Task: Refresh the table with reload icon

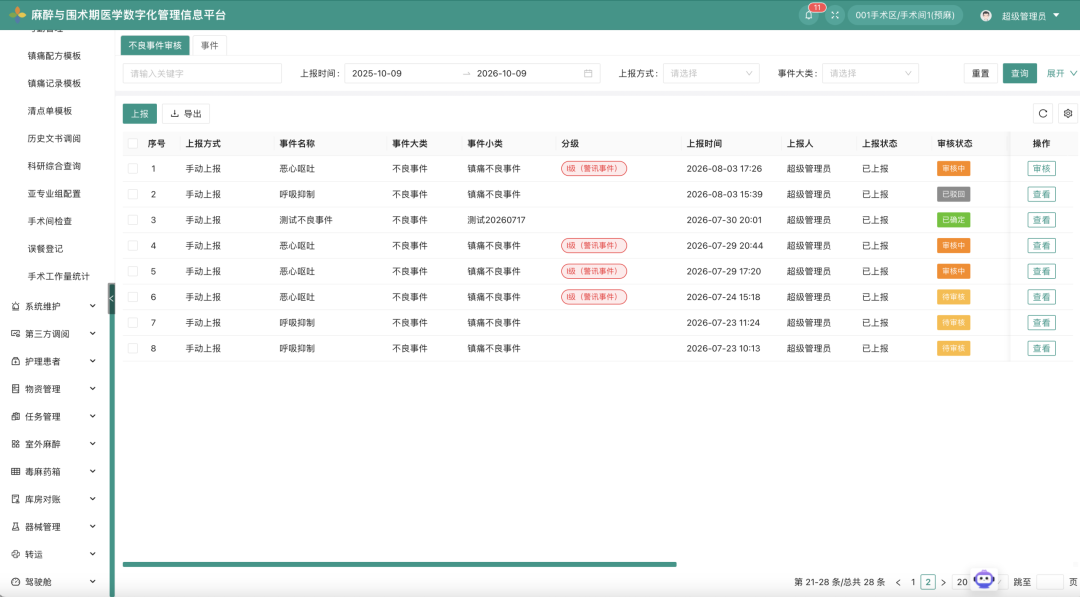Action: coord(1043,114)
